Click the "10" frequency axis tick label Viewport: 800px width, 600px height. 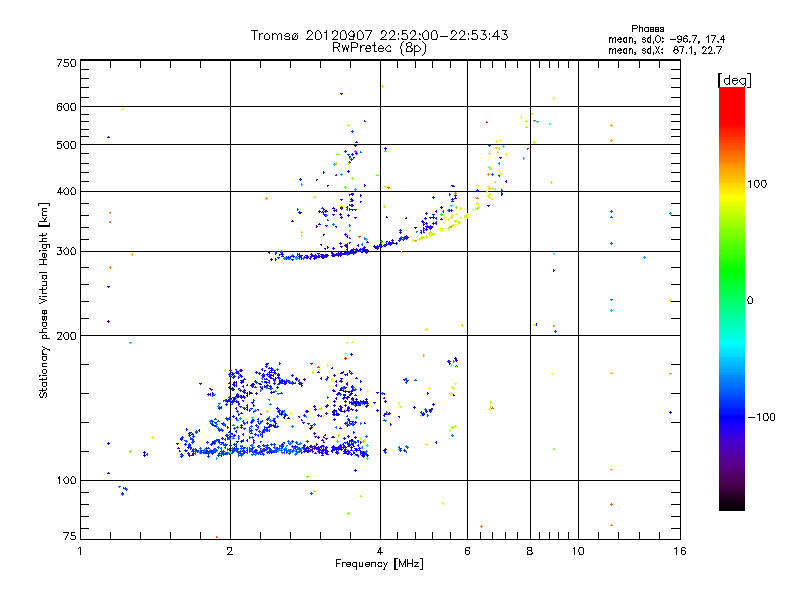pos(578,551)
